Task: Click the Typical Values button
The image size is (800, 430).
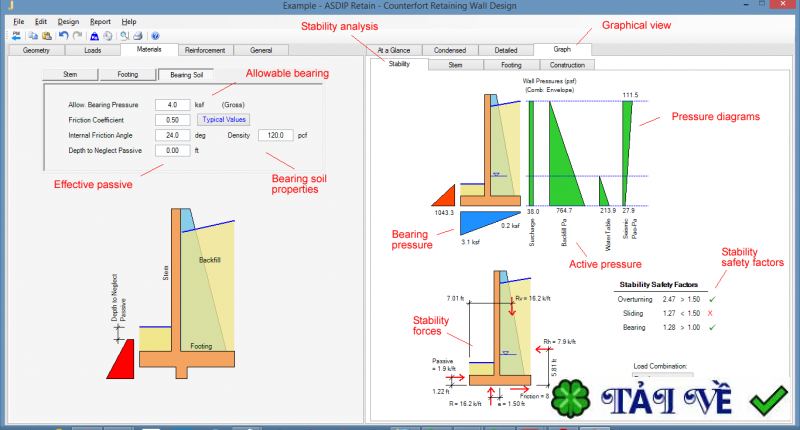Action: click(x=223, y=119)
